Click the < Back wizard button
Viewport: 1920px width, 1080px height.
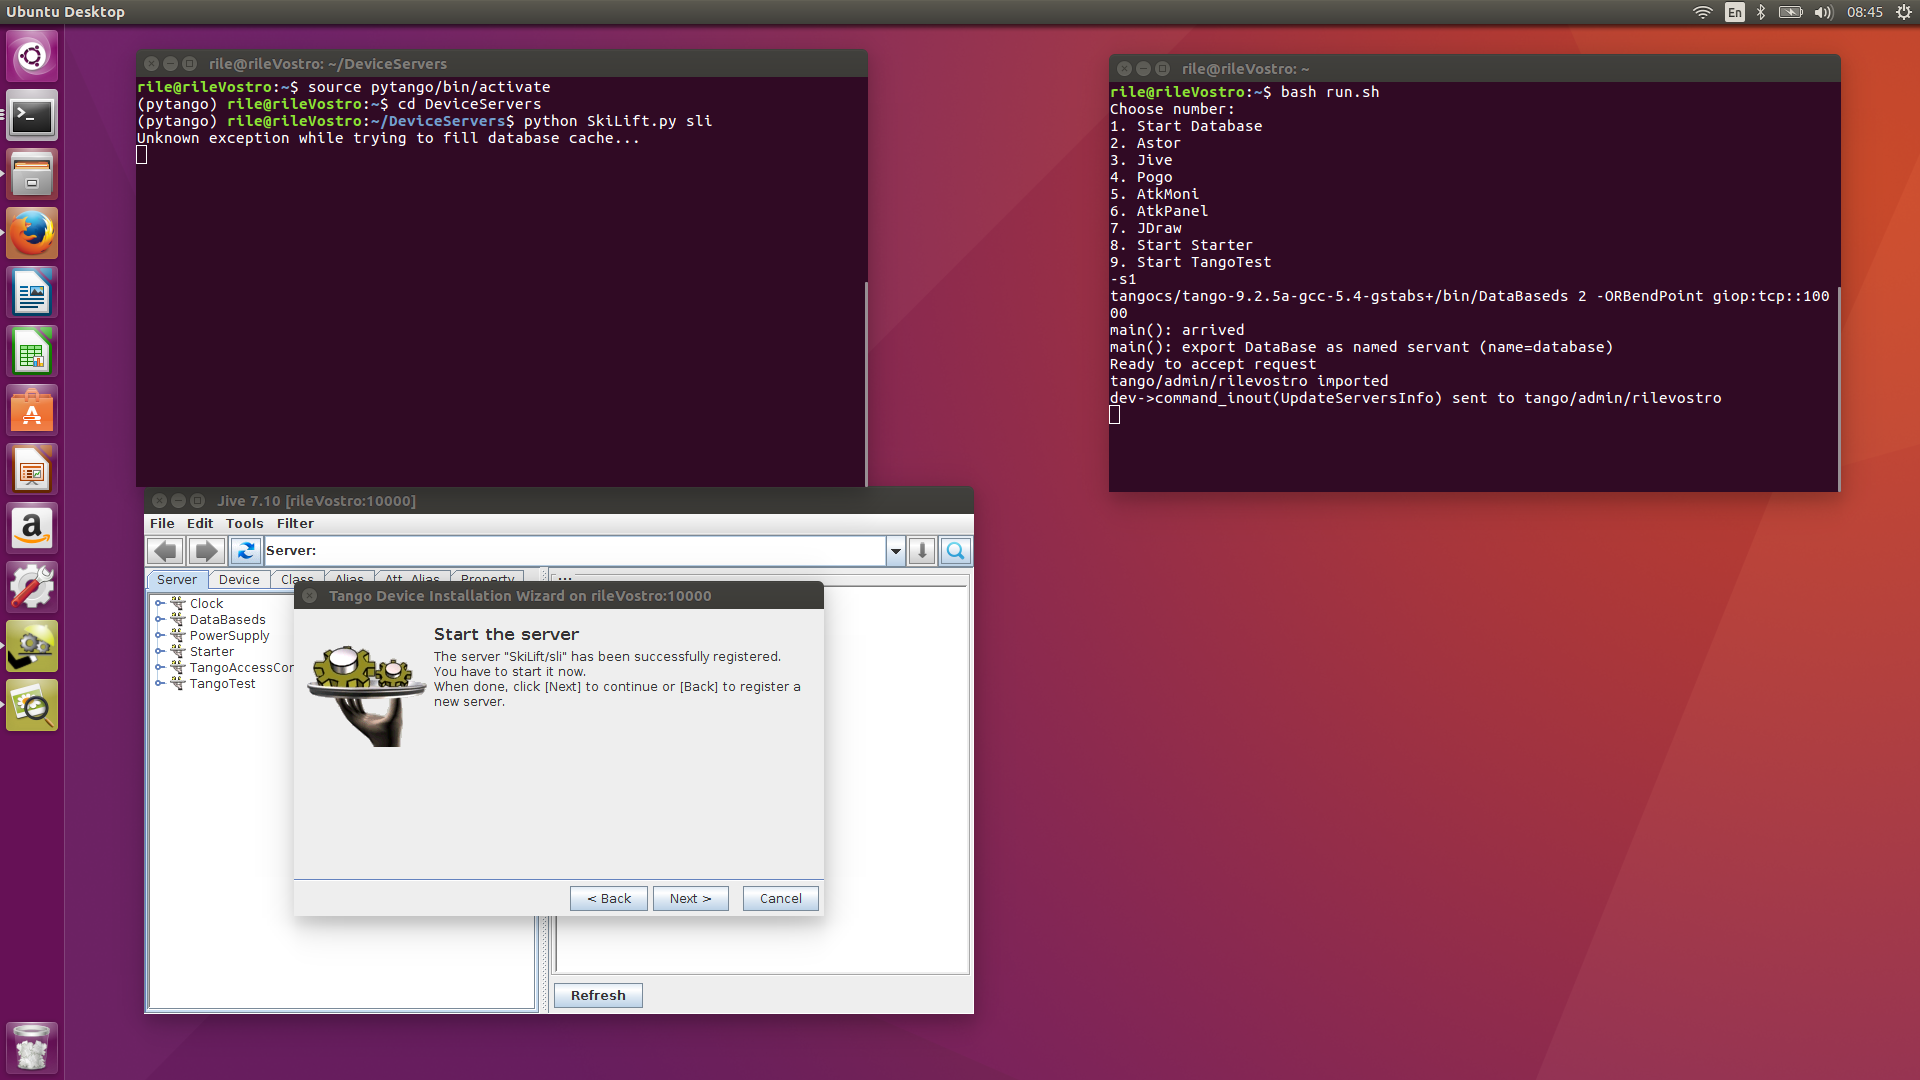pyautogui.click(x=609, y=899)
